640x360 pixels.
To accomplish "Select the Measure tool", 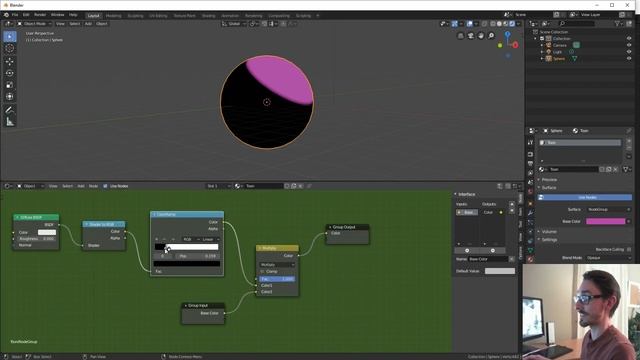I will [x=10, y=122].
